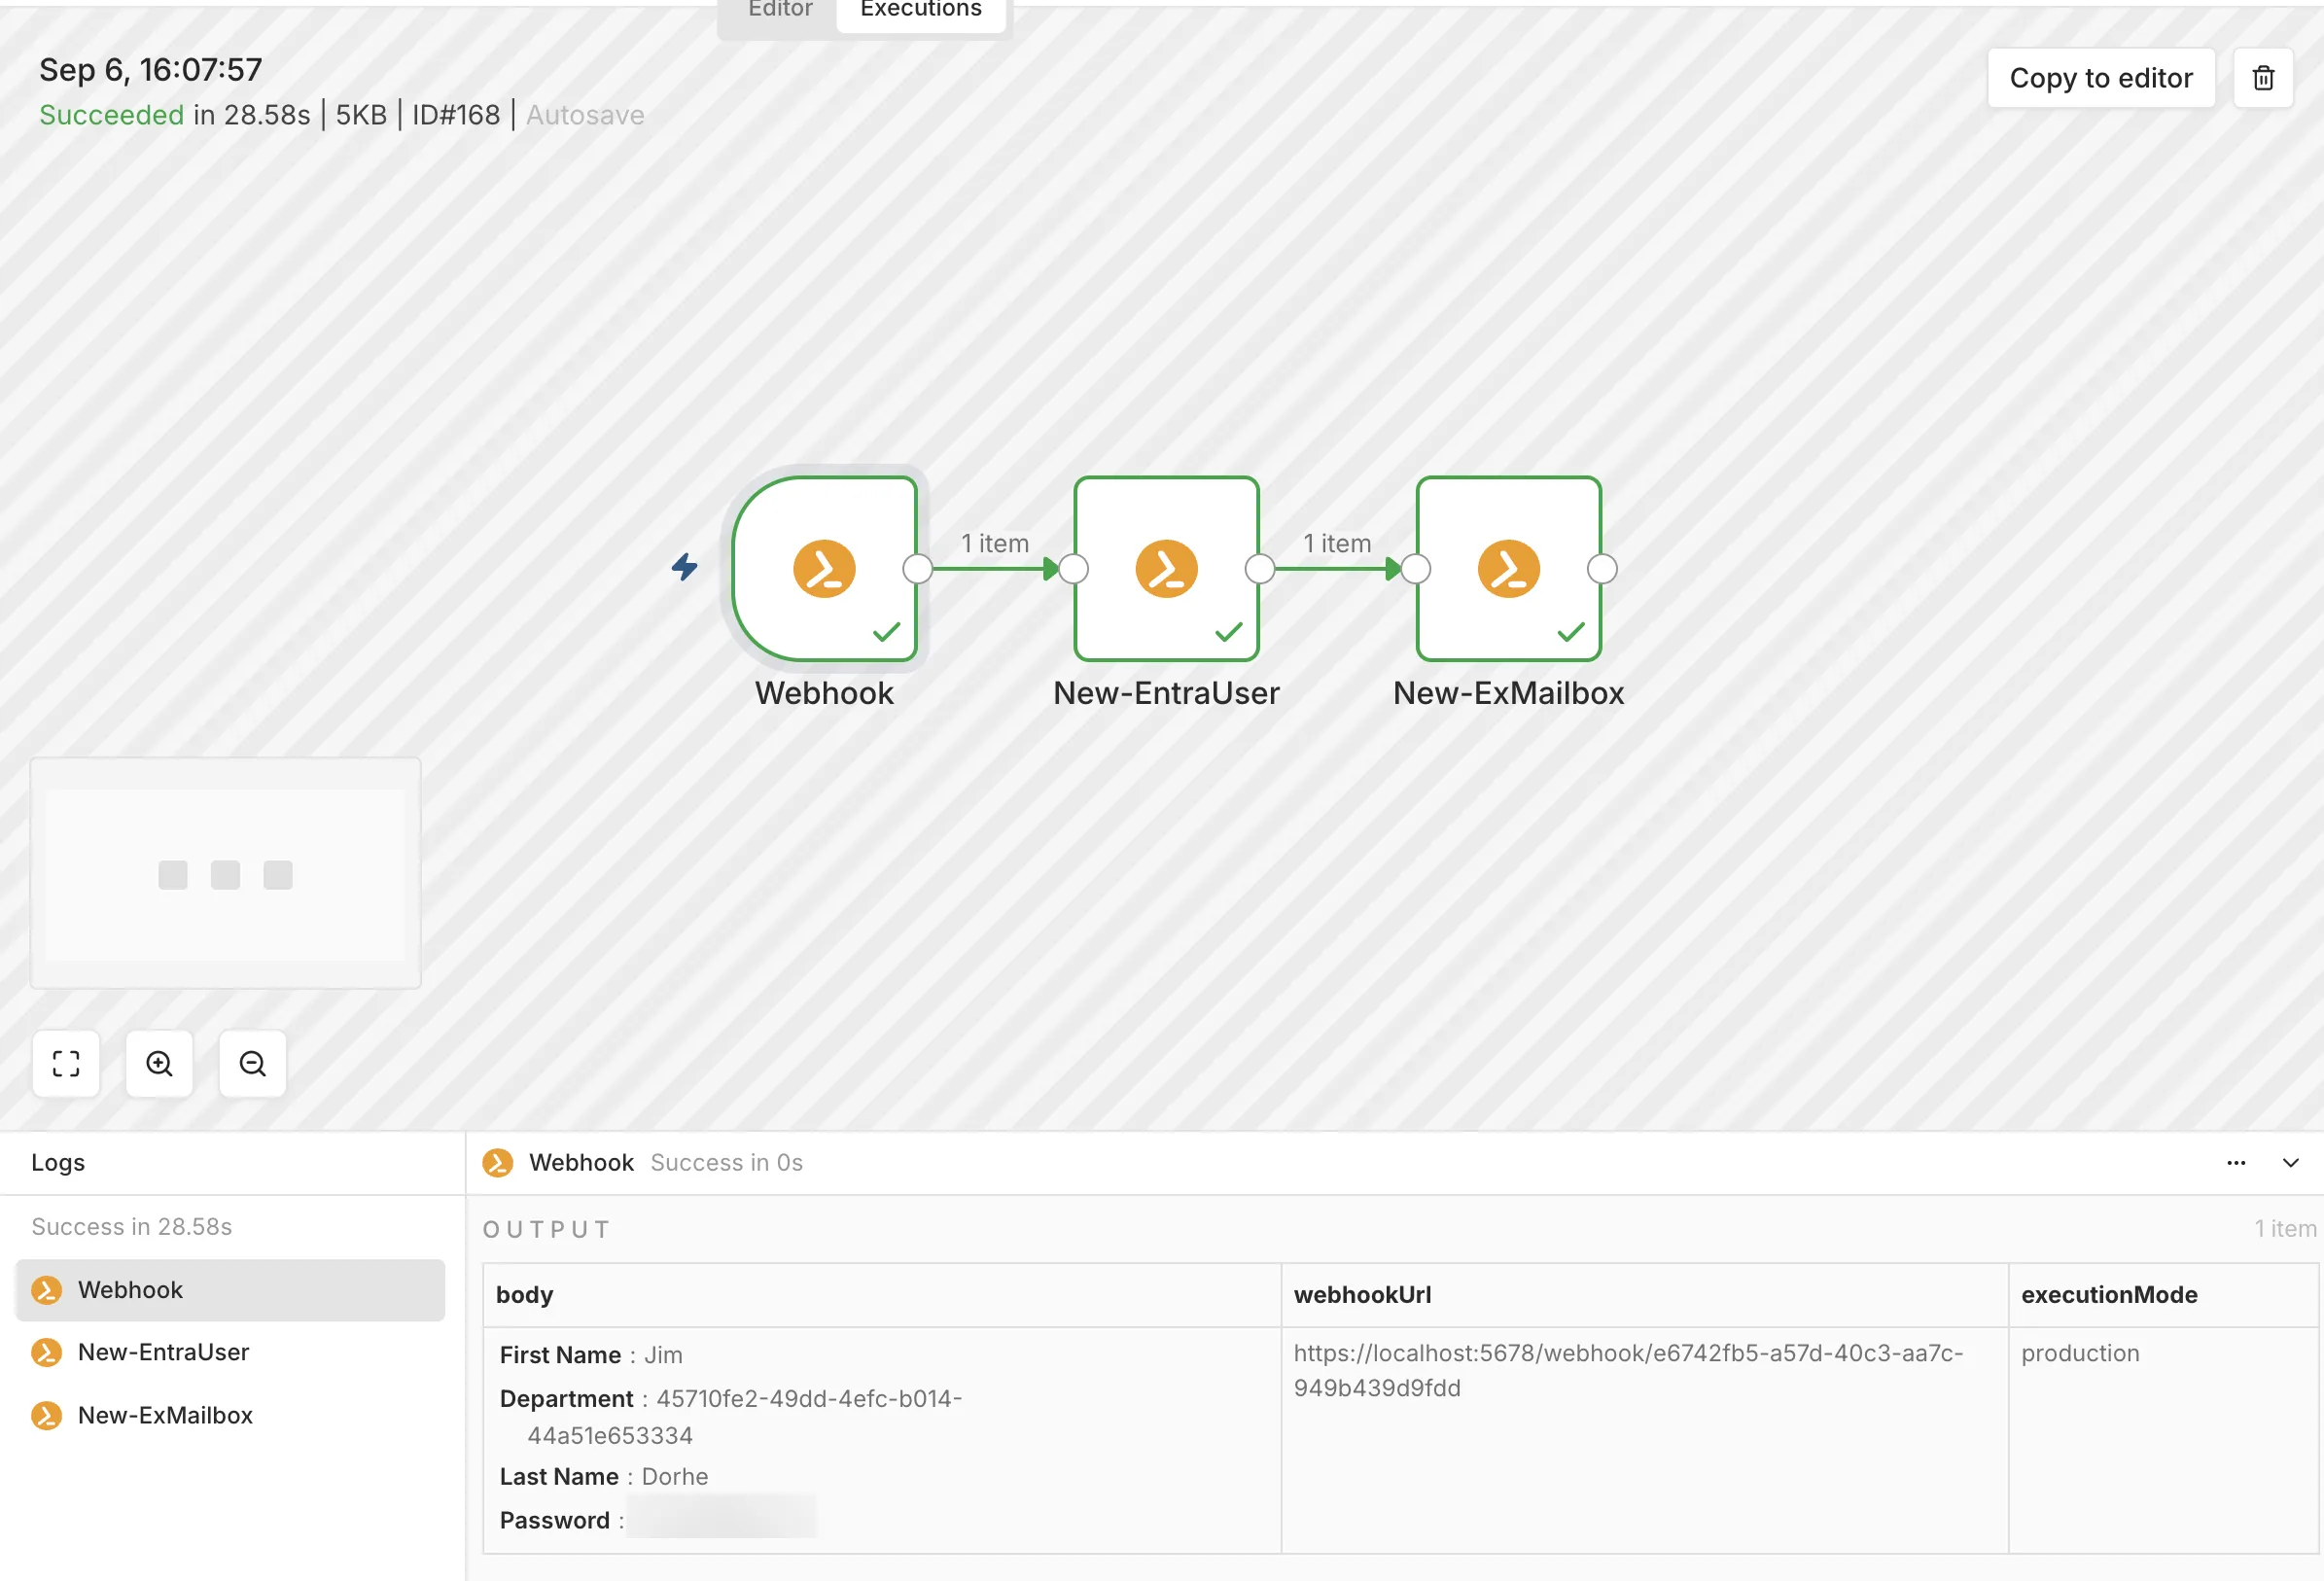Collapse the log panel with chevron

2290,1162
